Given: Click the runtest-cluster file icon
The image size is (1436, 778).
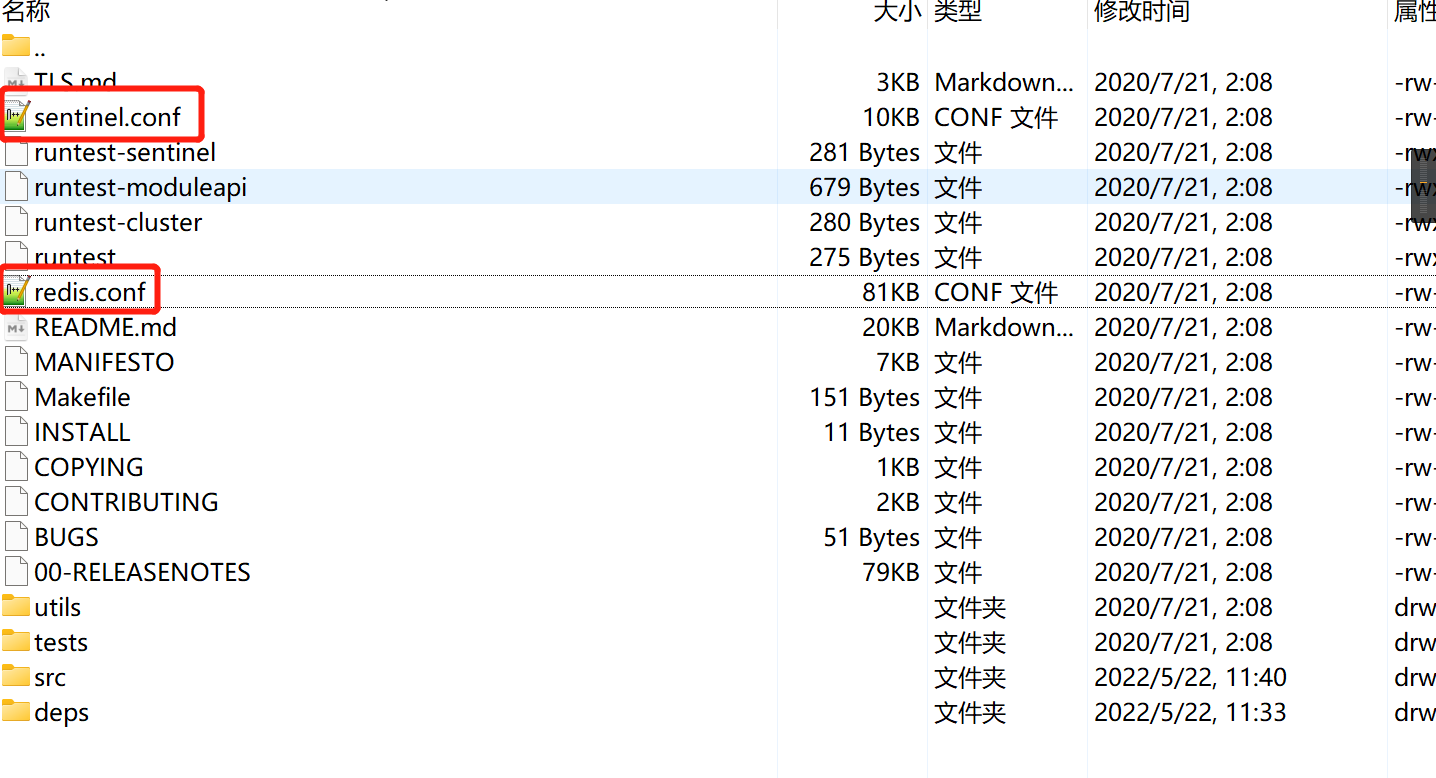Looking at the screenshot, I should (x=16, y=222).
